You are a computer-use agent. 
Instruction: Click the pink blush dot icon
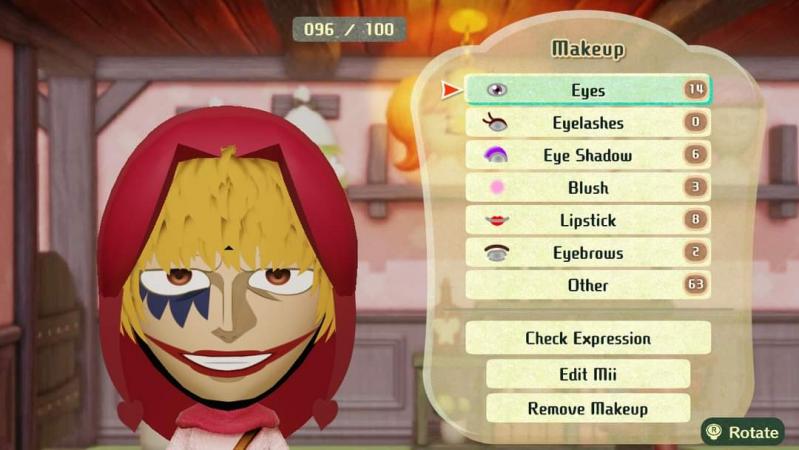coord(497,188)
